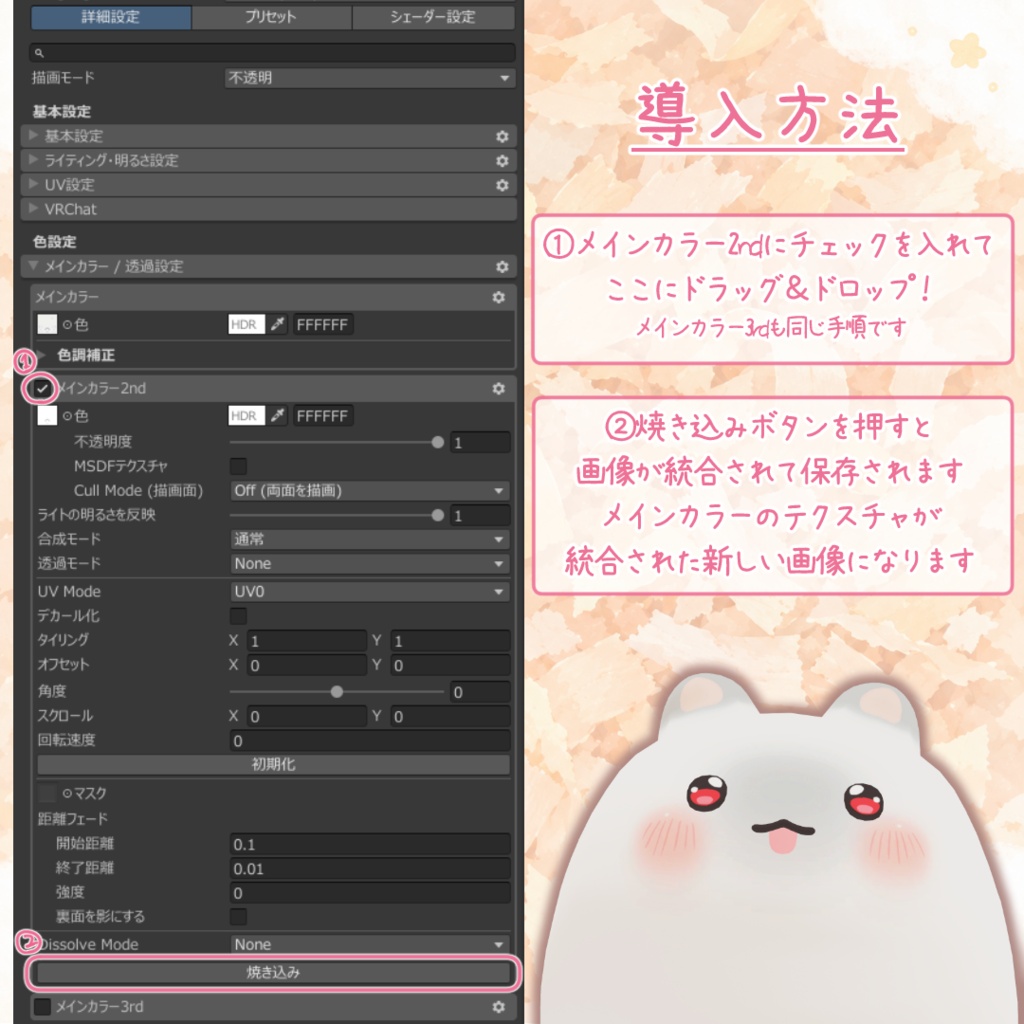Click メインカラー2nd texture slot thumbnail
The height and width of the screenshot is (1024, 1024).
pos(47,415)
